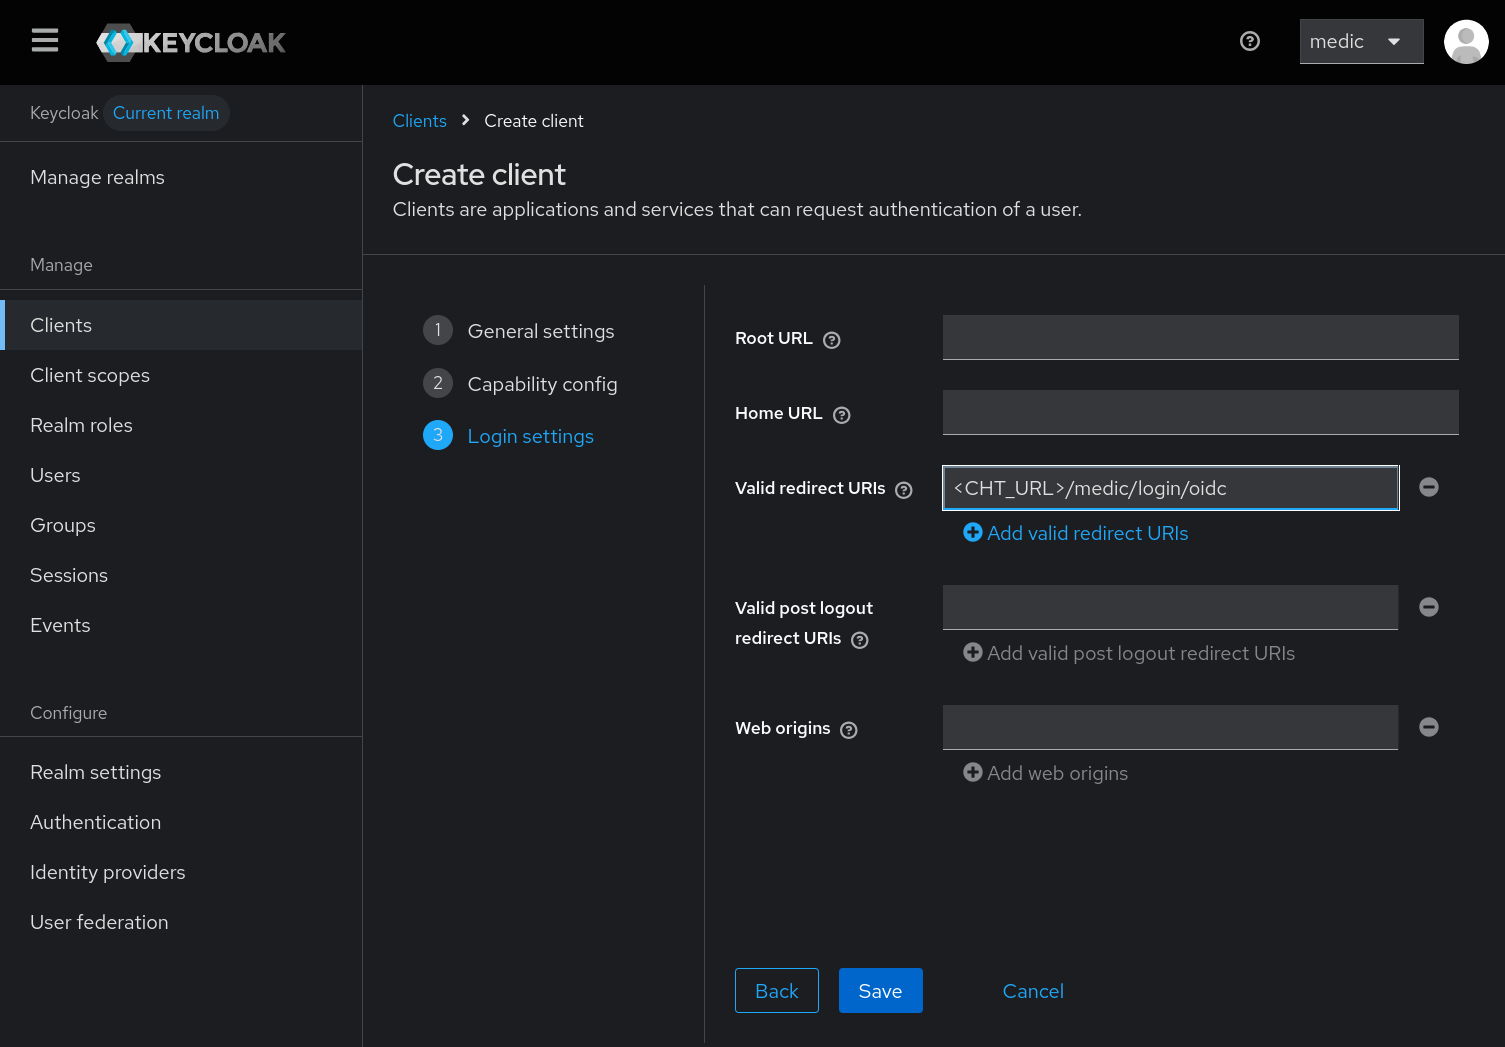
Task: Show help for Home URL
Action: click(841, 415)
